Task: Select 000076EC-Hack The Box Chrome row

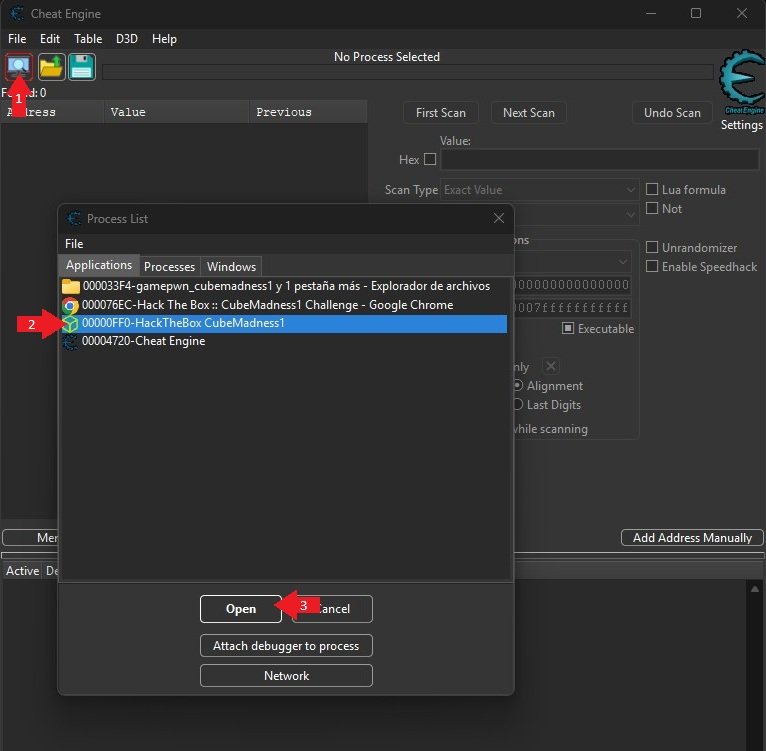Action: [284, 305]
